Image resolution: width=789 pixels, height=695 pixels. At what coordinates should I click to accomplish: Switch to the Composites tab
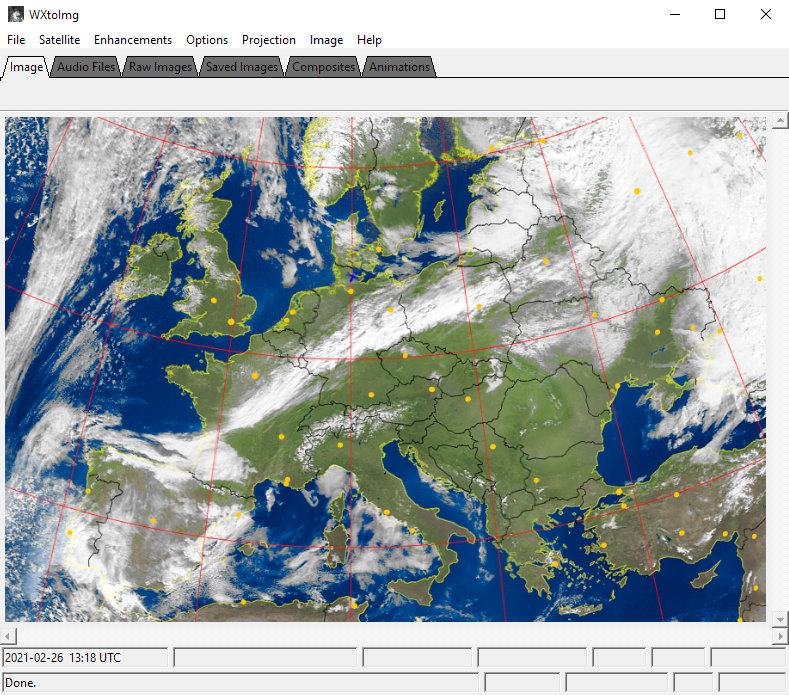[x=323, y=67]
